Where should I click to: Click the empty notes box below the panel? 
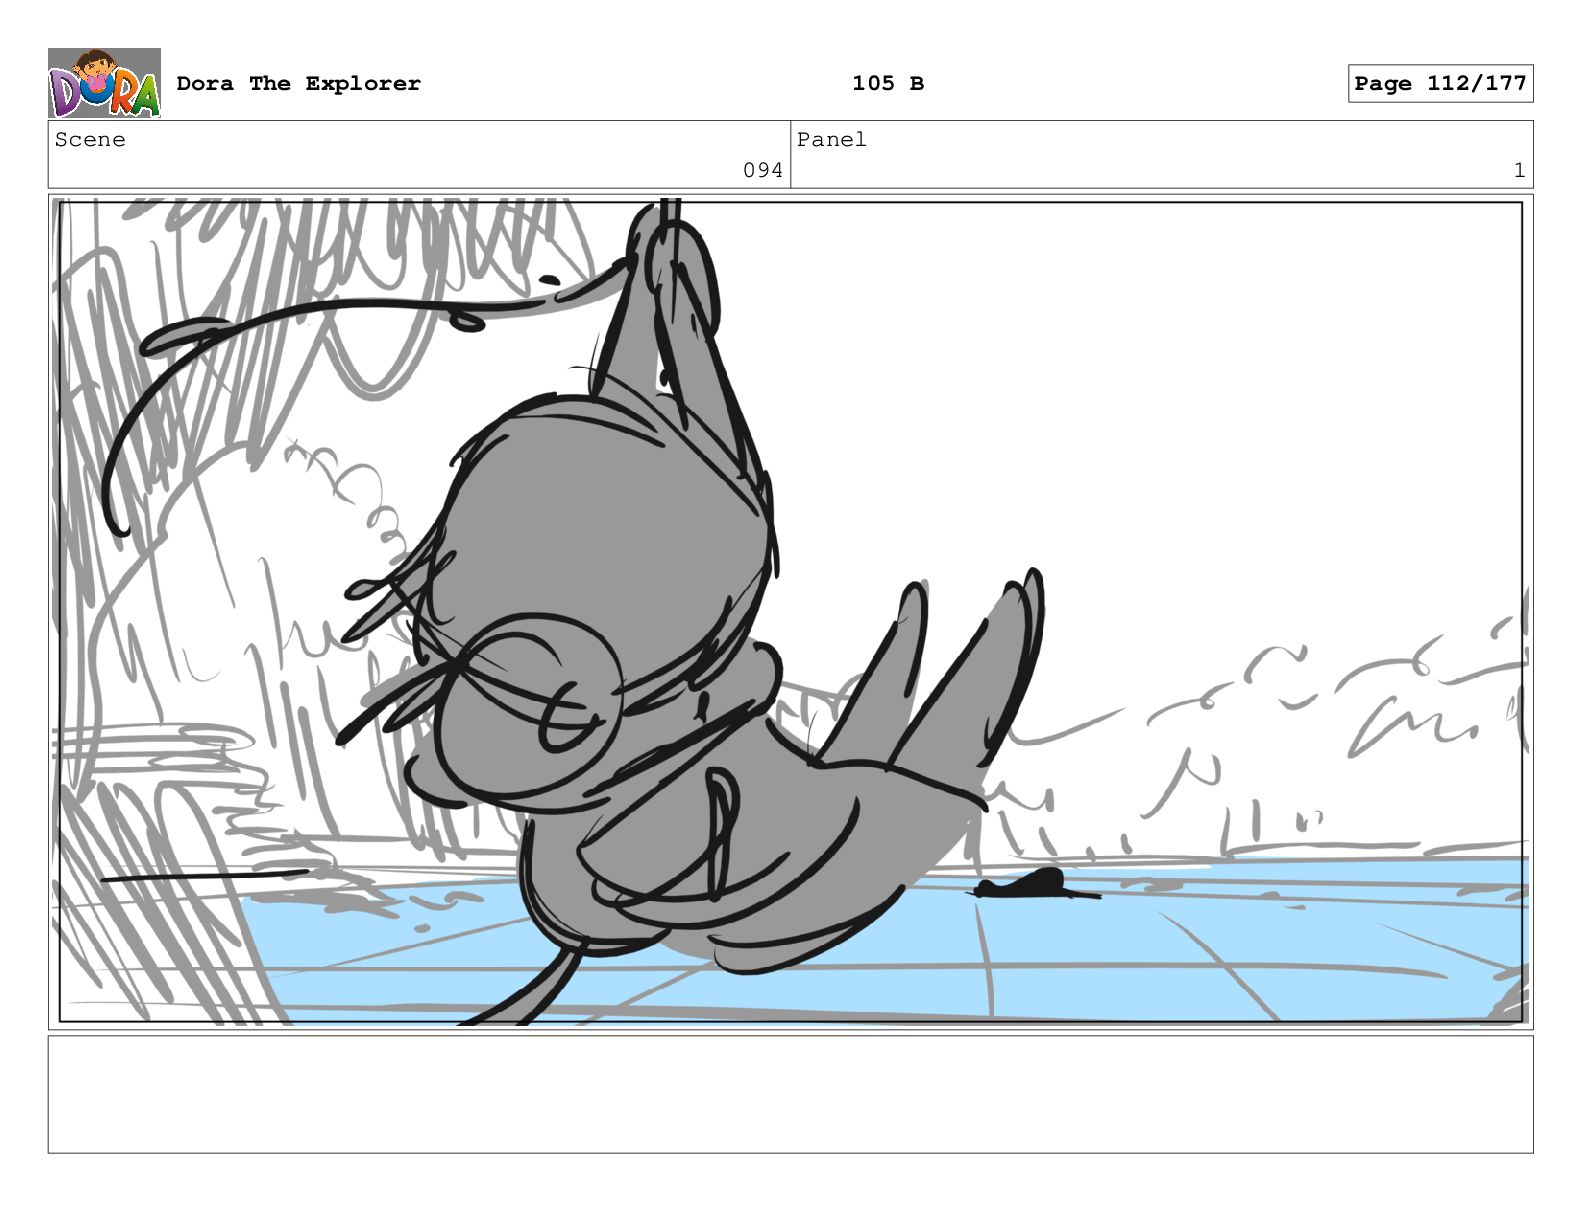coord(790,1094)
